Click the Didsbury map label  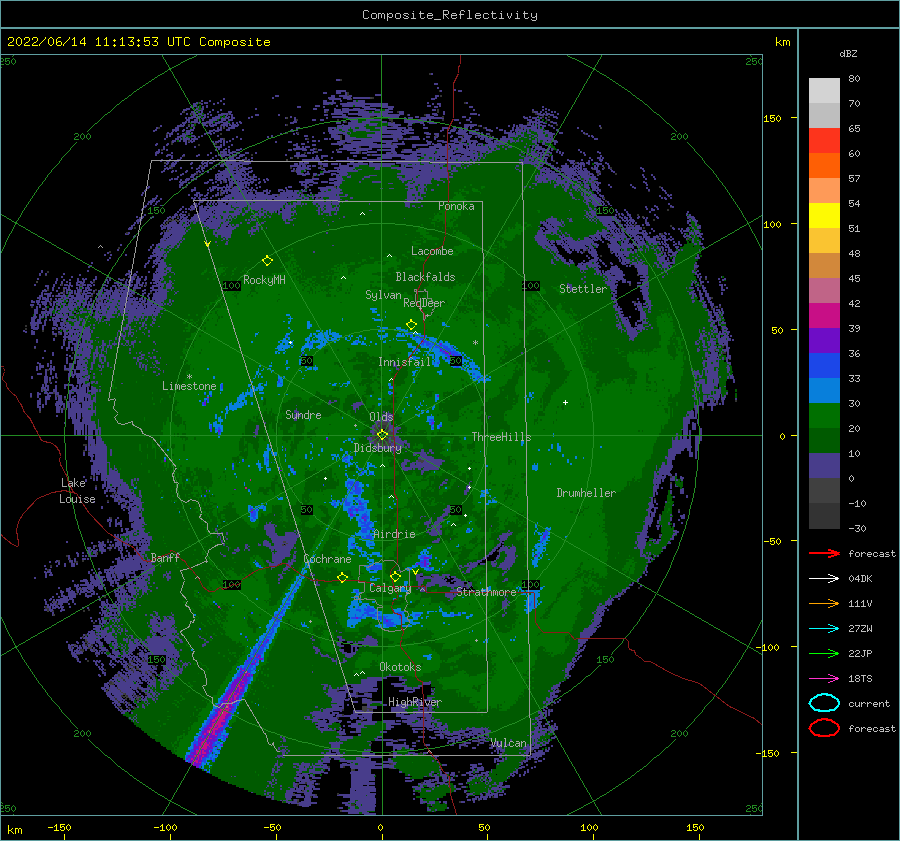[x=377, y=448]
